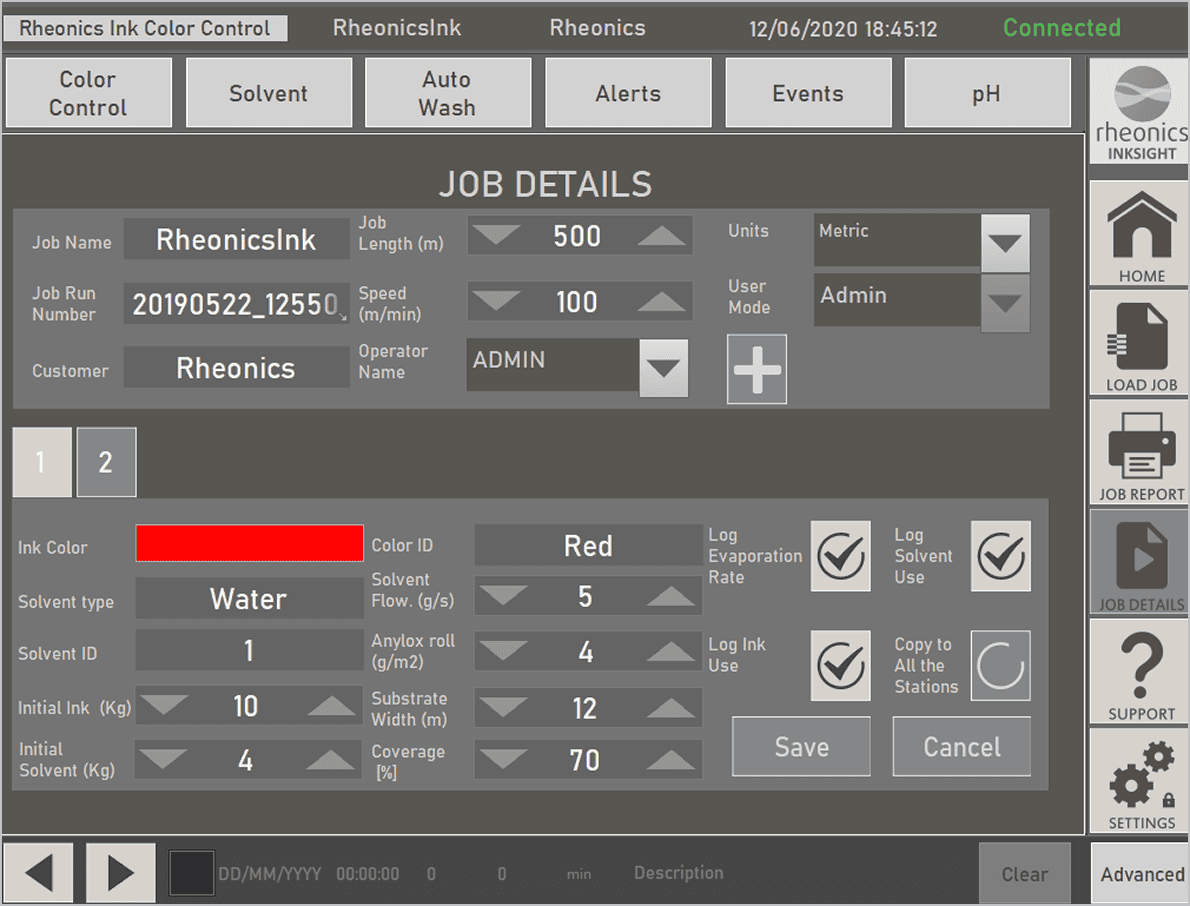Open the Job Report printer icon
Viewport: 1190px width, 906px height.
pos(1141,453)
